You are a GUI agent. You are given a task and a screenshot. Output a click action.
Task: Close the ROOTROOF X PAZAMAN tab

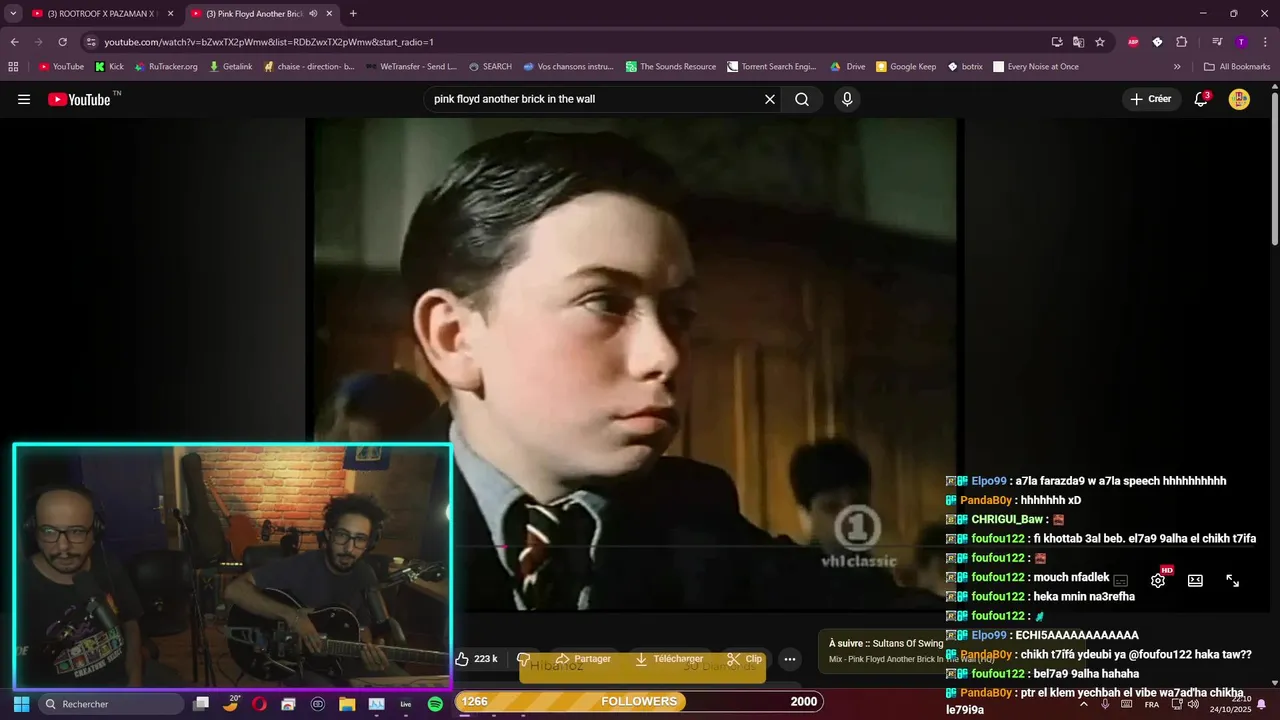[x=170, y=14]
